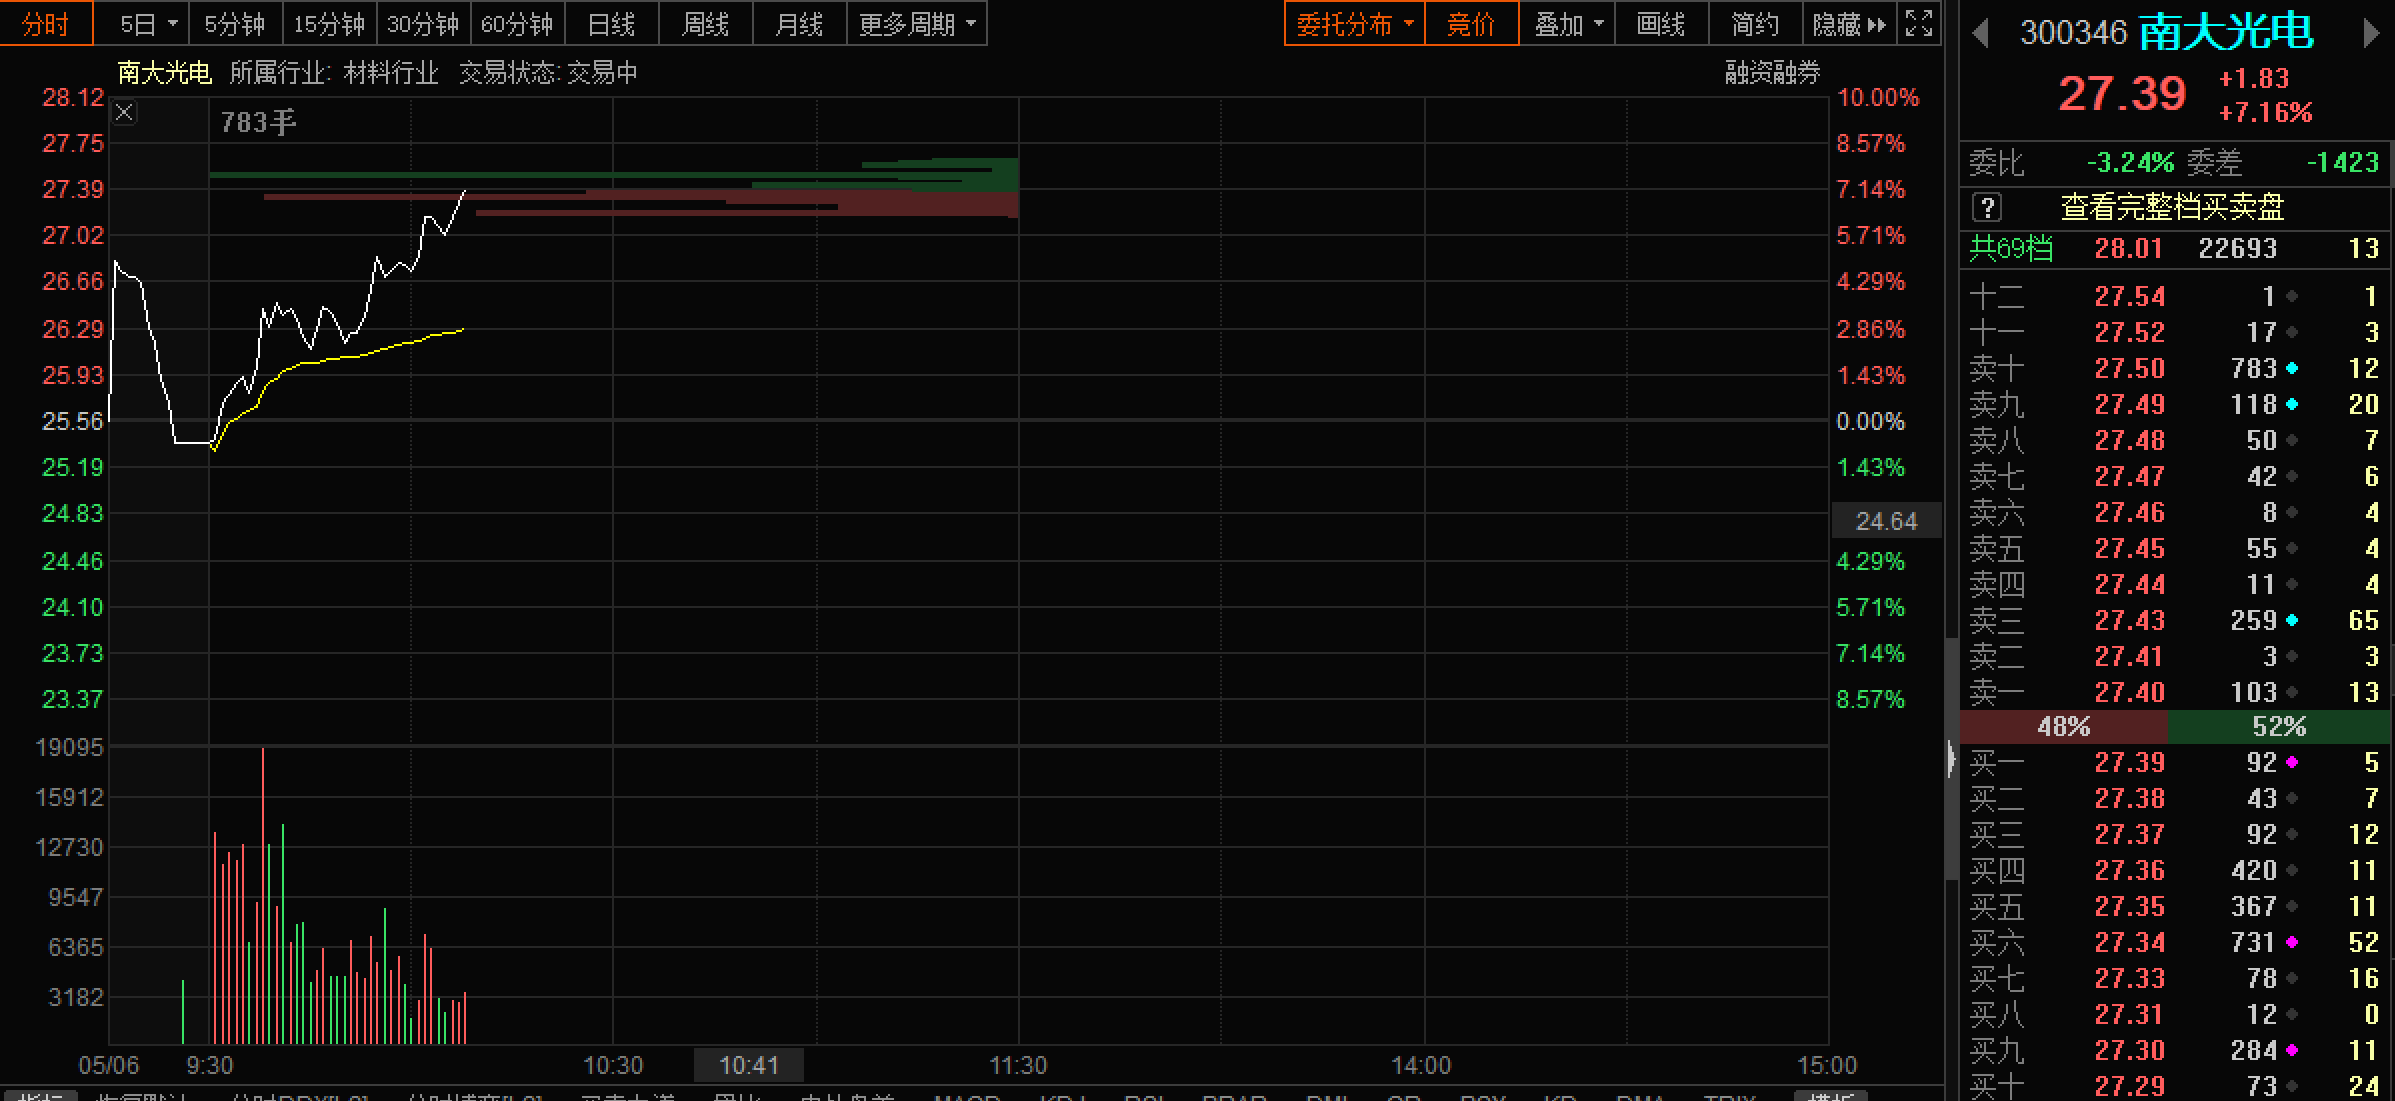Click the 24.64 price axis marker
Viewport: 2395px width, 1101px height.
(x=1886, y=522)
